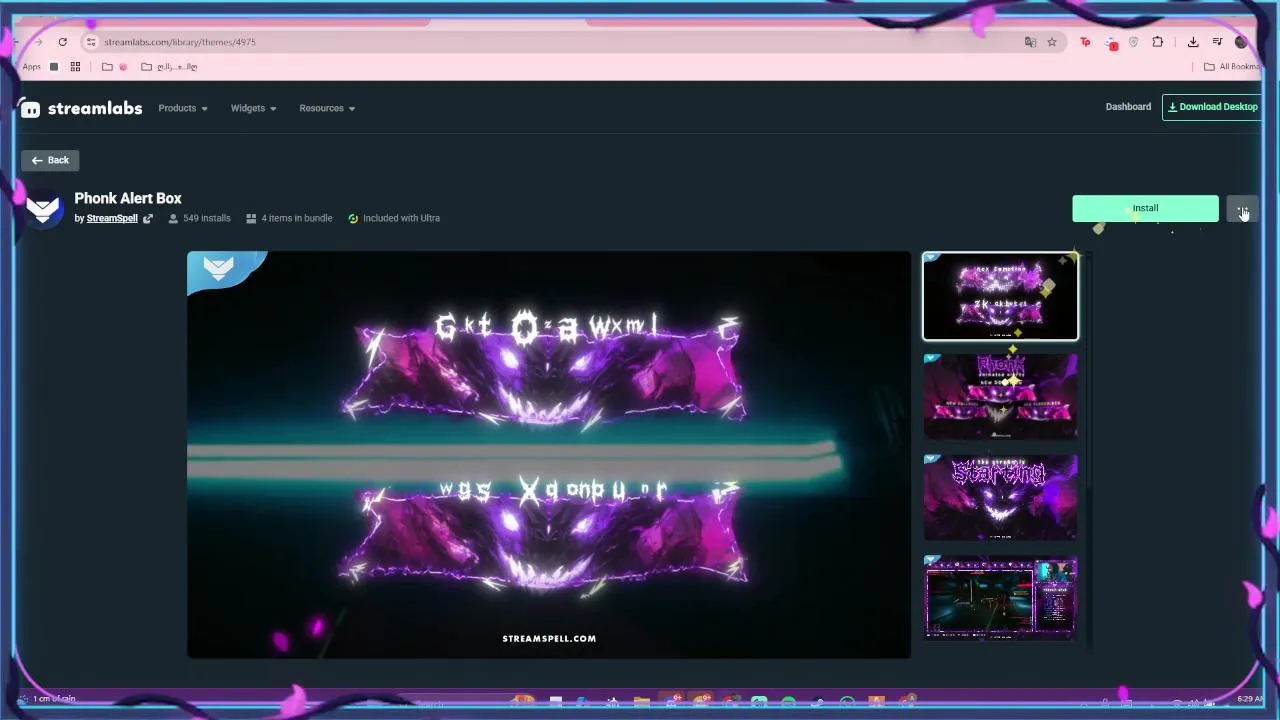Open the weather widget on taskbar
The width and height of the screenshot is (1280, 720).
tap(47, 699)
